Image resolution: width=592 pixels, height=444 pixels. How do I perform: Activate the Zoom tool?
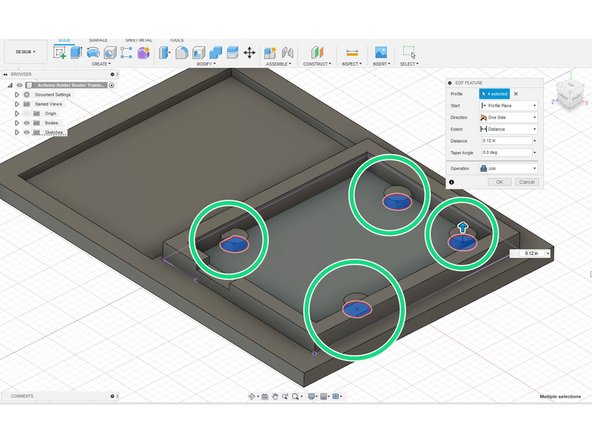[x=285, y=396]
